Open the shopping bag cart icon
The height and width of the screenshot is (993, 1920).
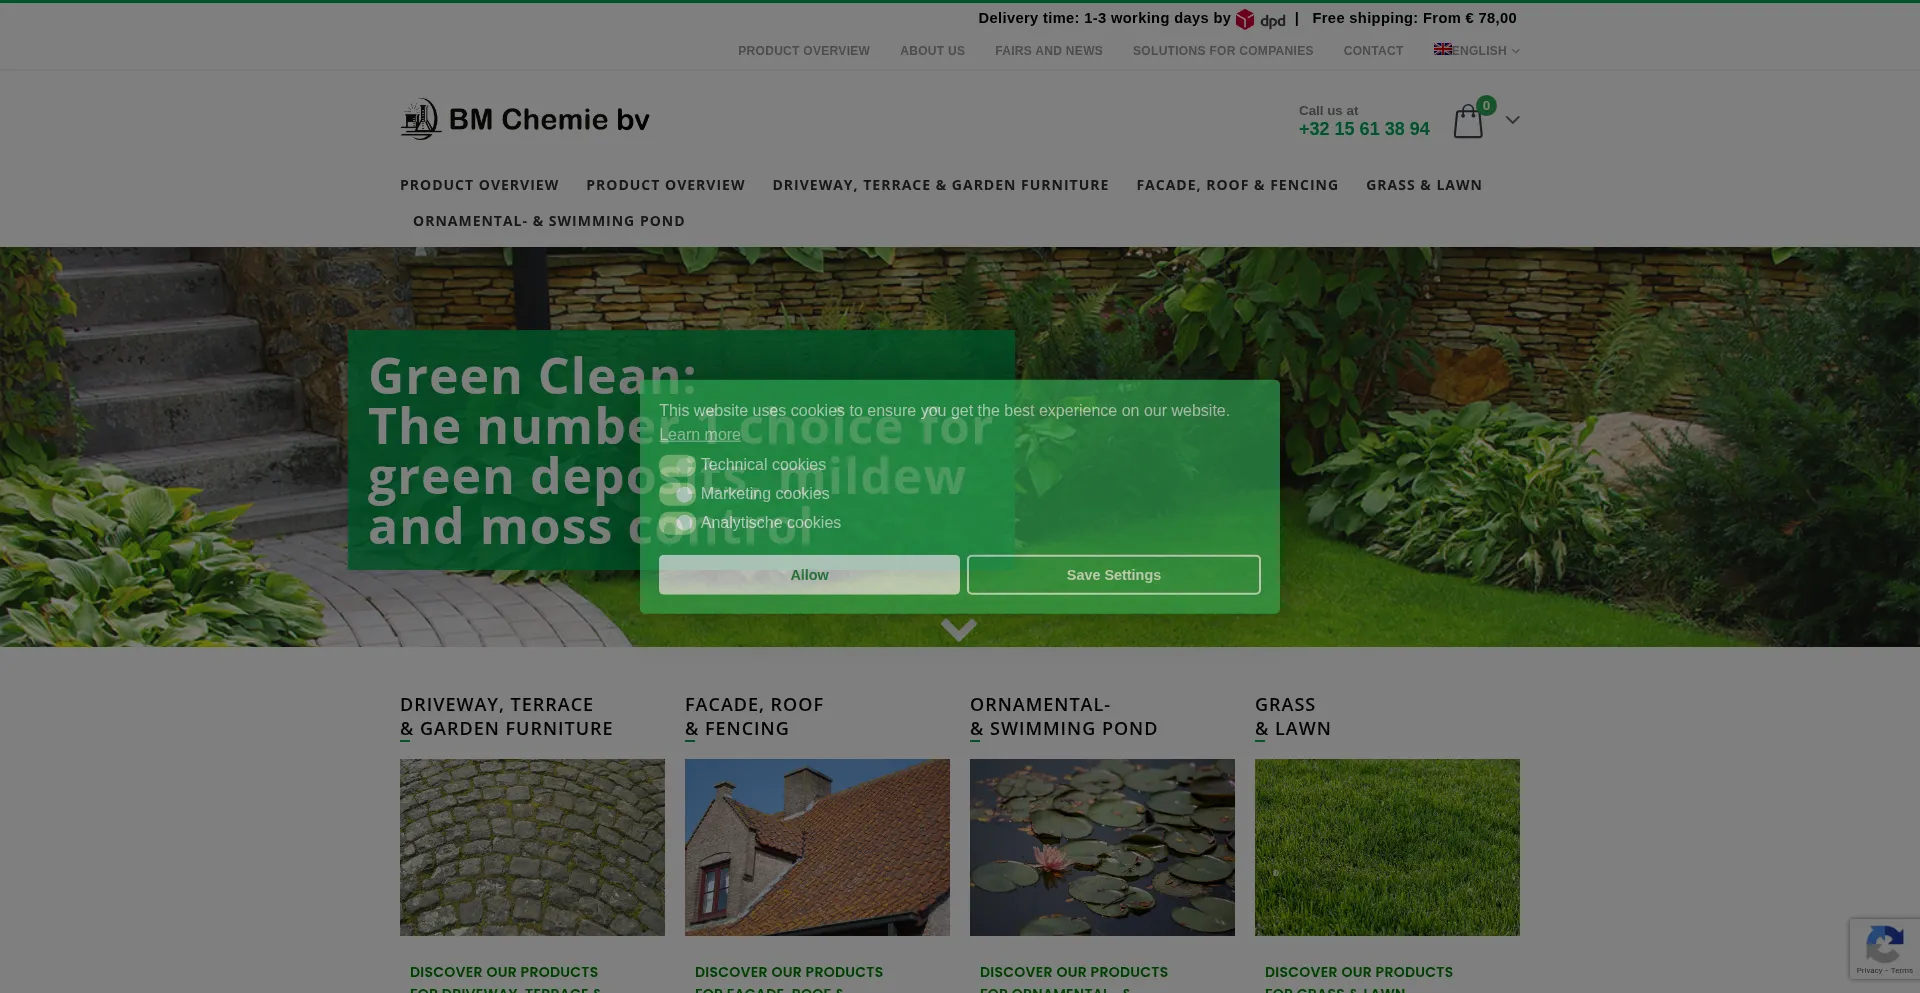(1467, 121)
